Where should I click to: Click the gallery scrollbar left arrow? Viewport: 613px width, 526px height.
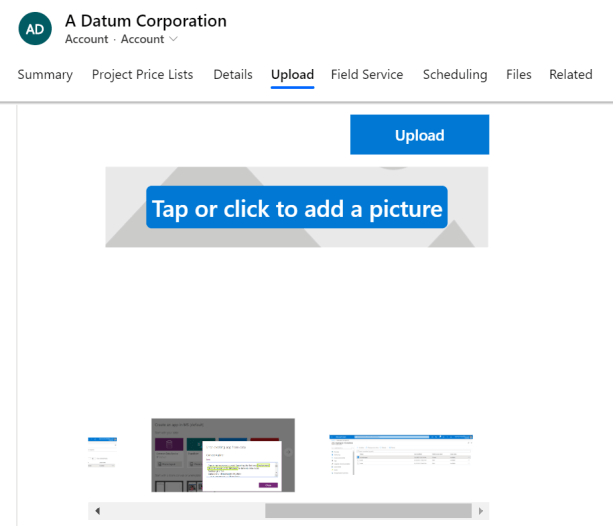pyautogui.click(x=97, y=511)
